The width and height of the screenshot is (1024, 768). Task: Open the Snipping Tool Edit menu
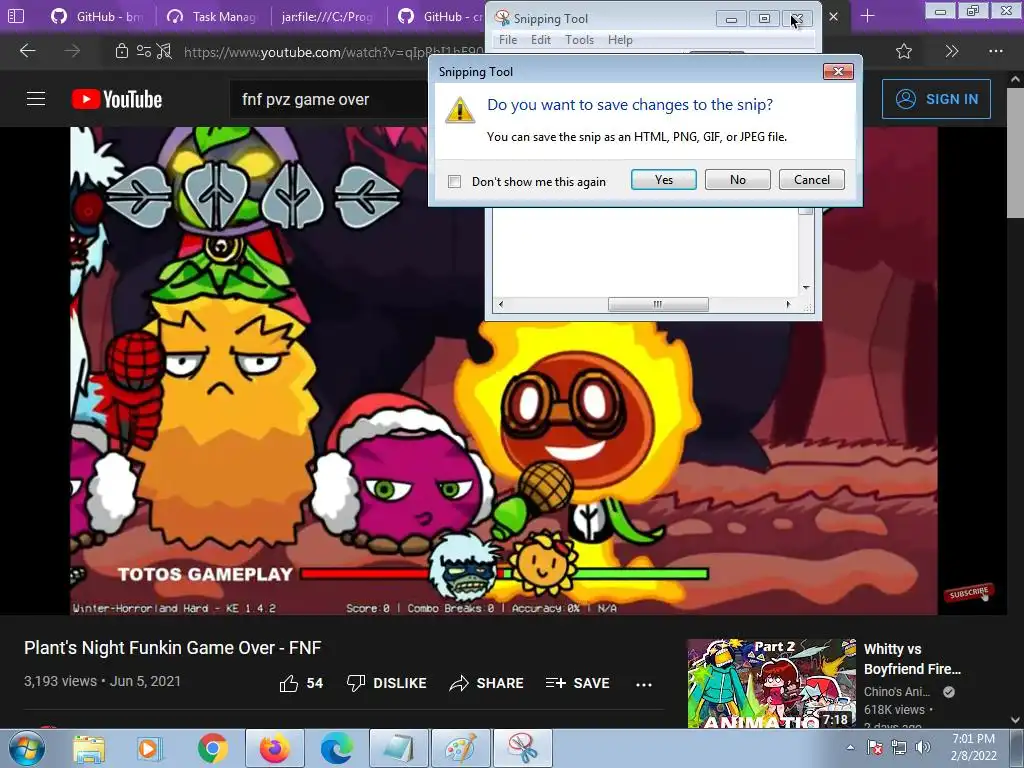540,40
